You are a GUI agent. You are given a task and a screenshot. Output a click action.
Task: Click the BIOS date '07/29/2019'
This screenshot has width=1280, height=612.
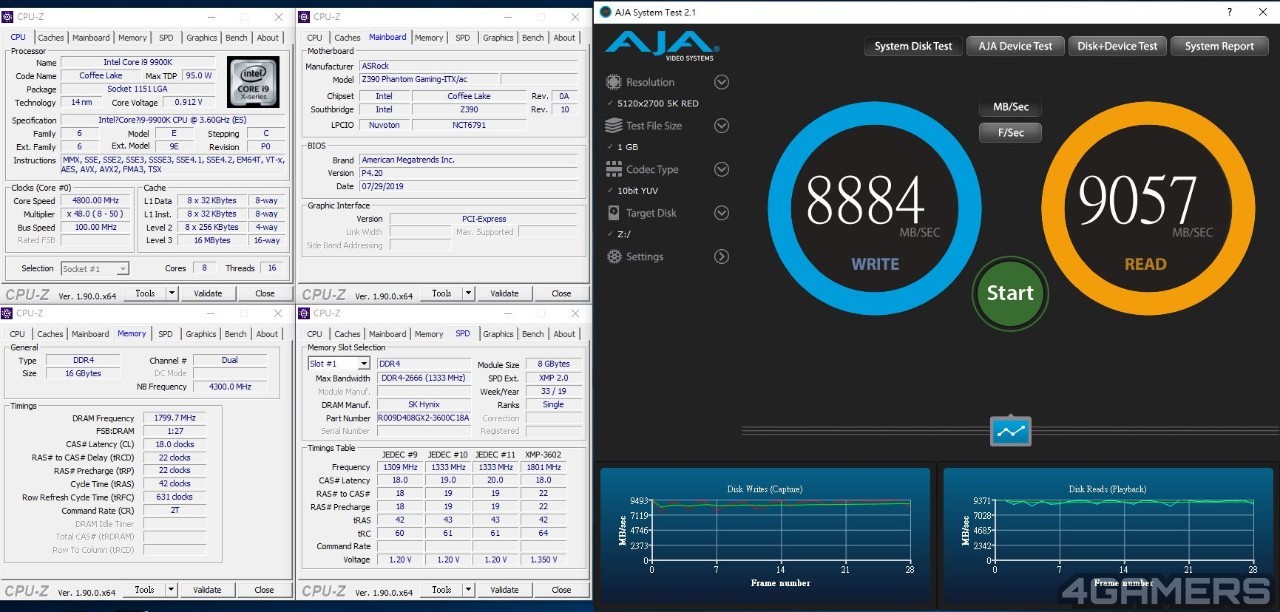pyautogui.click(x=467, y=186)
